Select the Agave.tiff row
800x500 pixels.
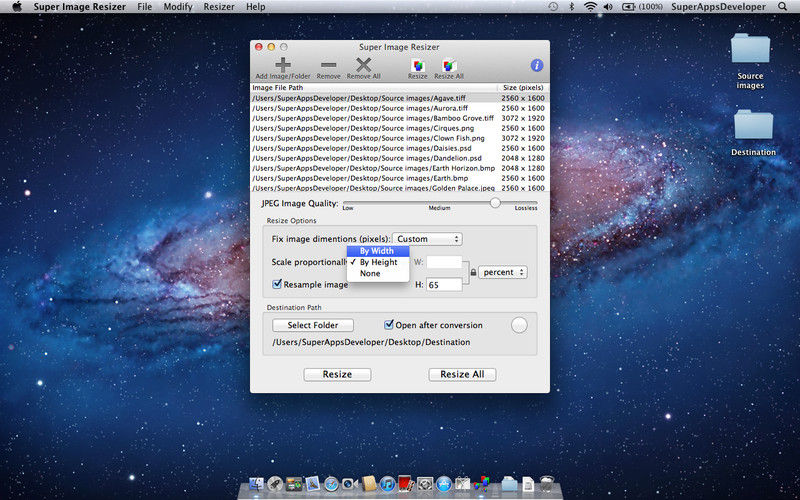(400, 98)
